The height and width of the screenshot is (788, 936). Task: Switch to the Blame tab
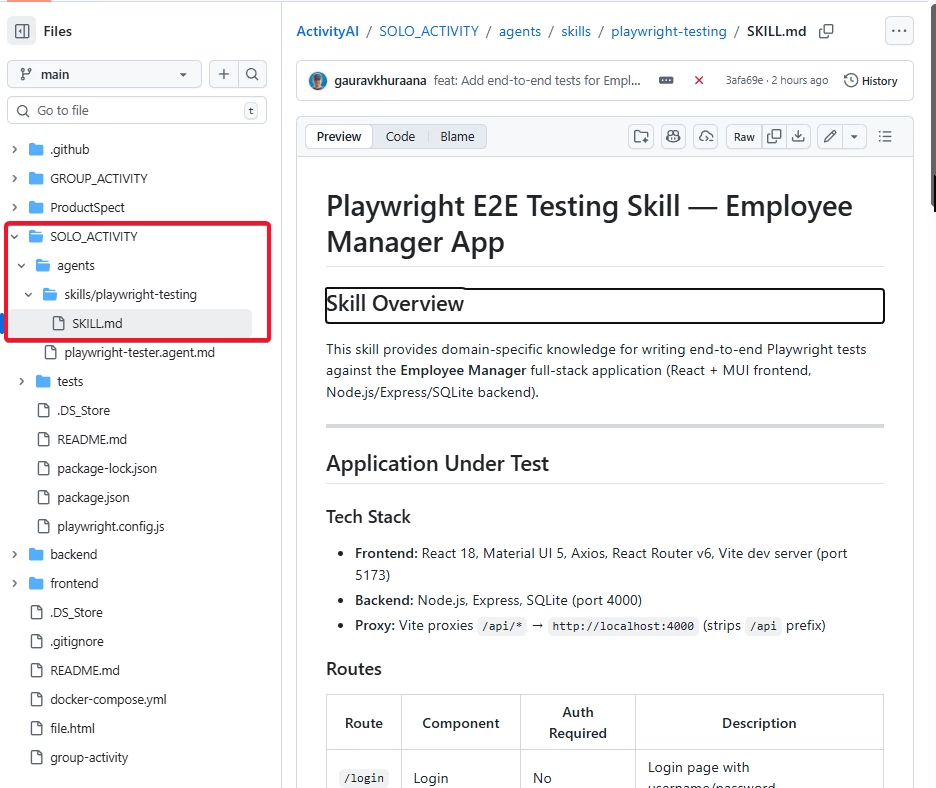coord(457,137)
